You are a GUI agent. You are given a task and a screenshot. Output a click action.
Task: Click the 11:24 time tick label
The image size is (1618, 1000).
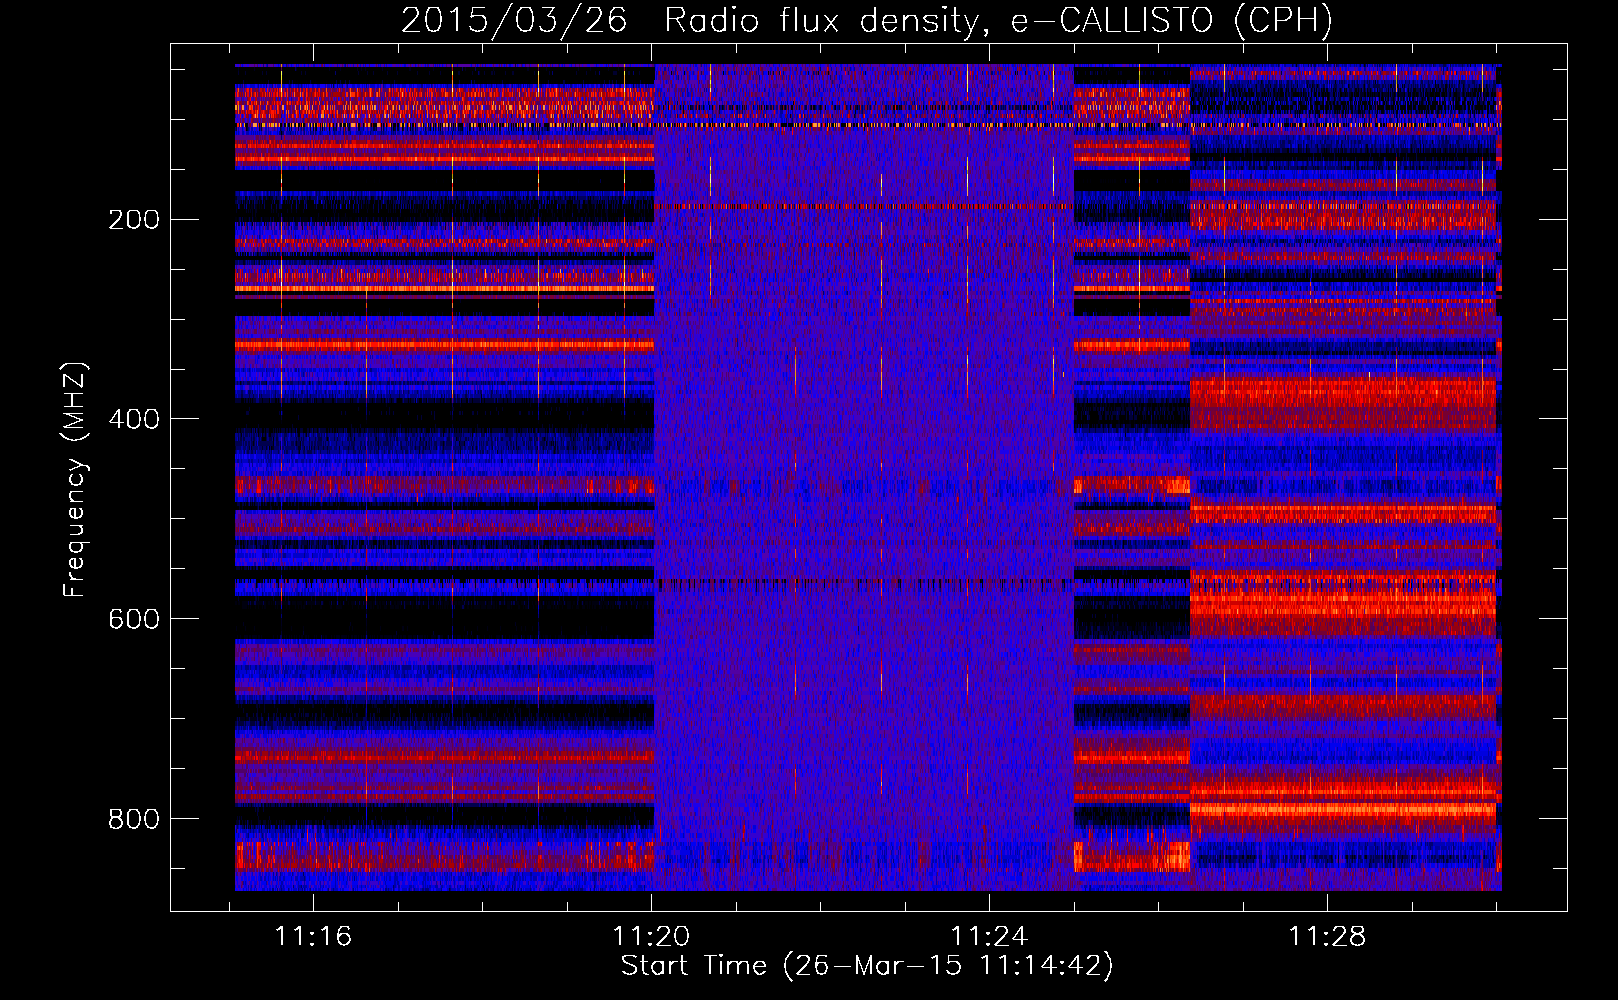point(989,937)
